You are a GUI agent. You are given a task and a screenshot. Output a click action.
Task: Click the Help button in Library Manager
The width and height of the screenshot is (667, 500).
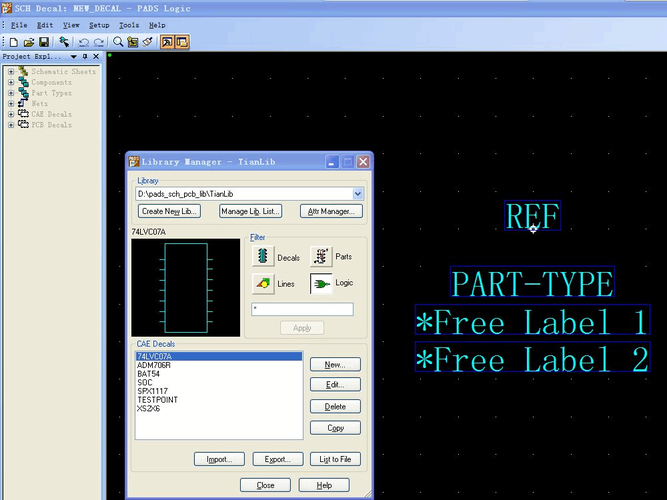[324, 485]
